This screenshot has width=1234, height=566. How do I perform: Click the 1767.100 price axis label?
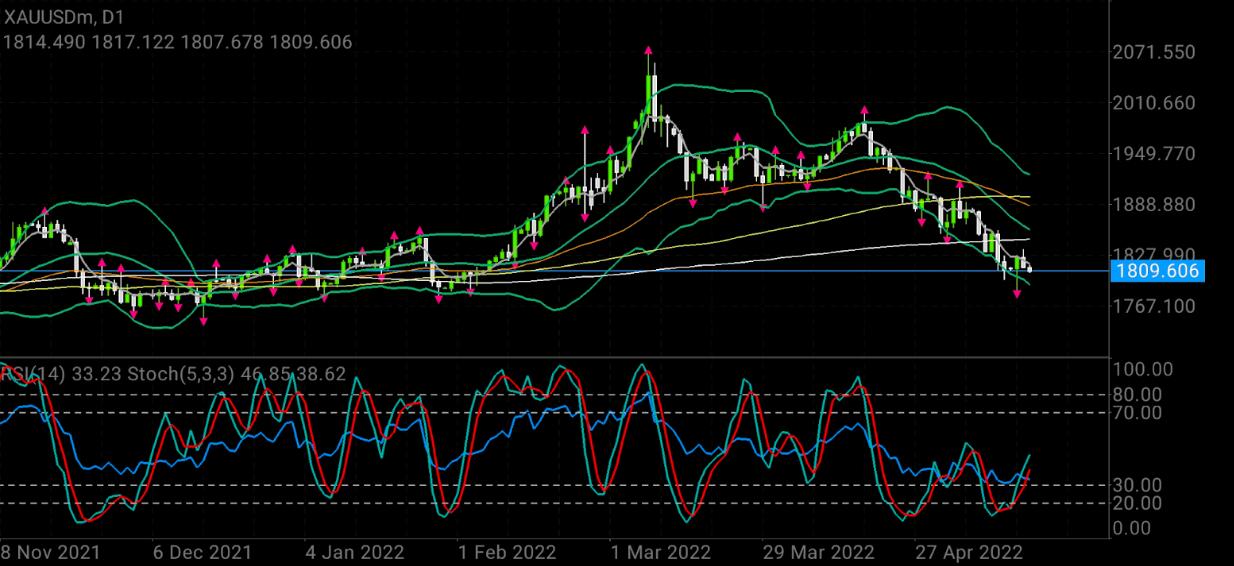click(1154, 305)
